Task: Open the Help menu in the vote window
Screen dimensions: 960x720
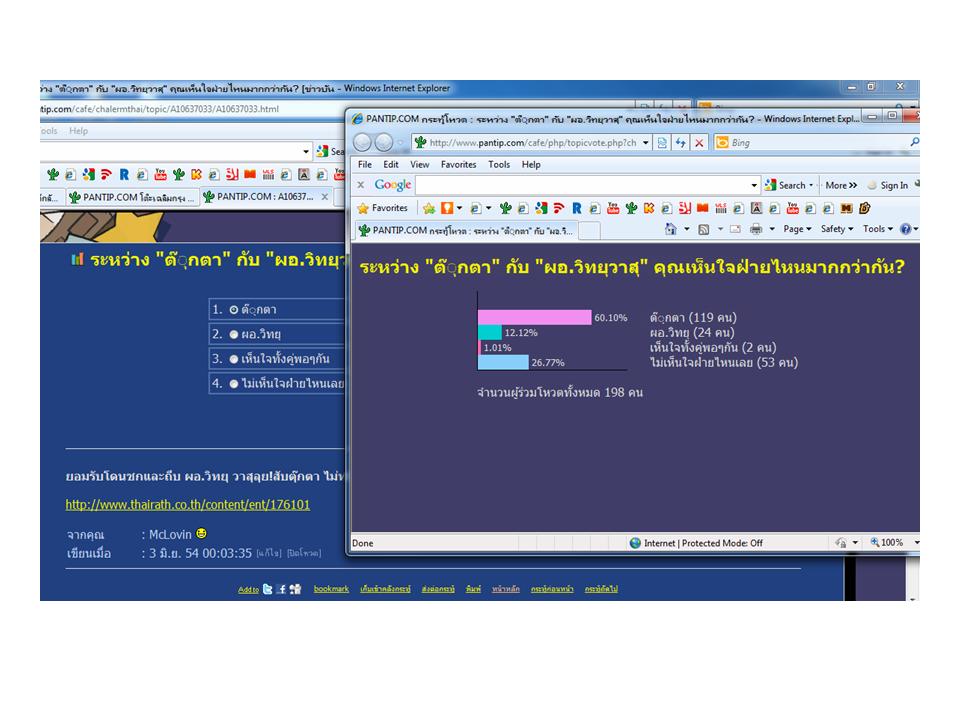Action: [531, 165]
